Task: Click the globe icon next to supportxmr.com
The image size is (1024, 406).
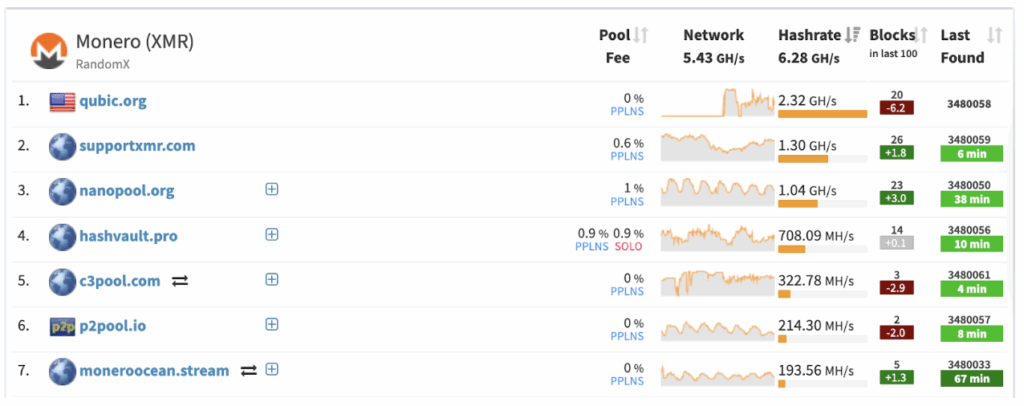Action: 63,146
